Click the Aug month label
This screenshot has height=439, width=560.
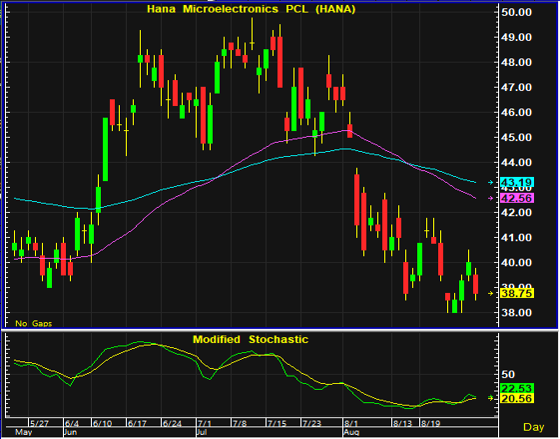tap(351, 432)
